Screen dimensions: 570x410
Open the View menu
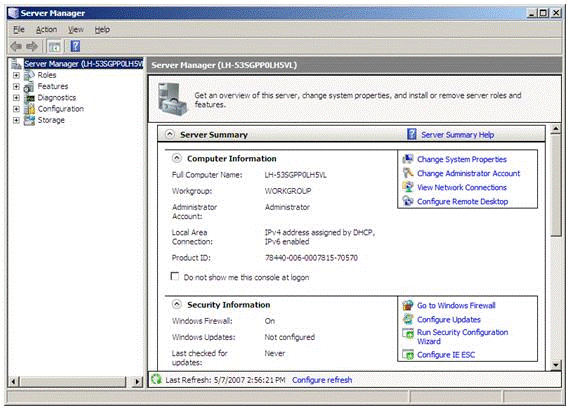[76, 29]
